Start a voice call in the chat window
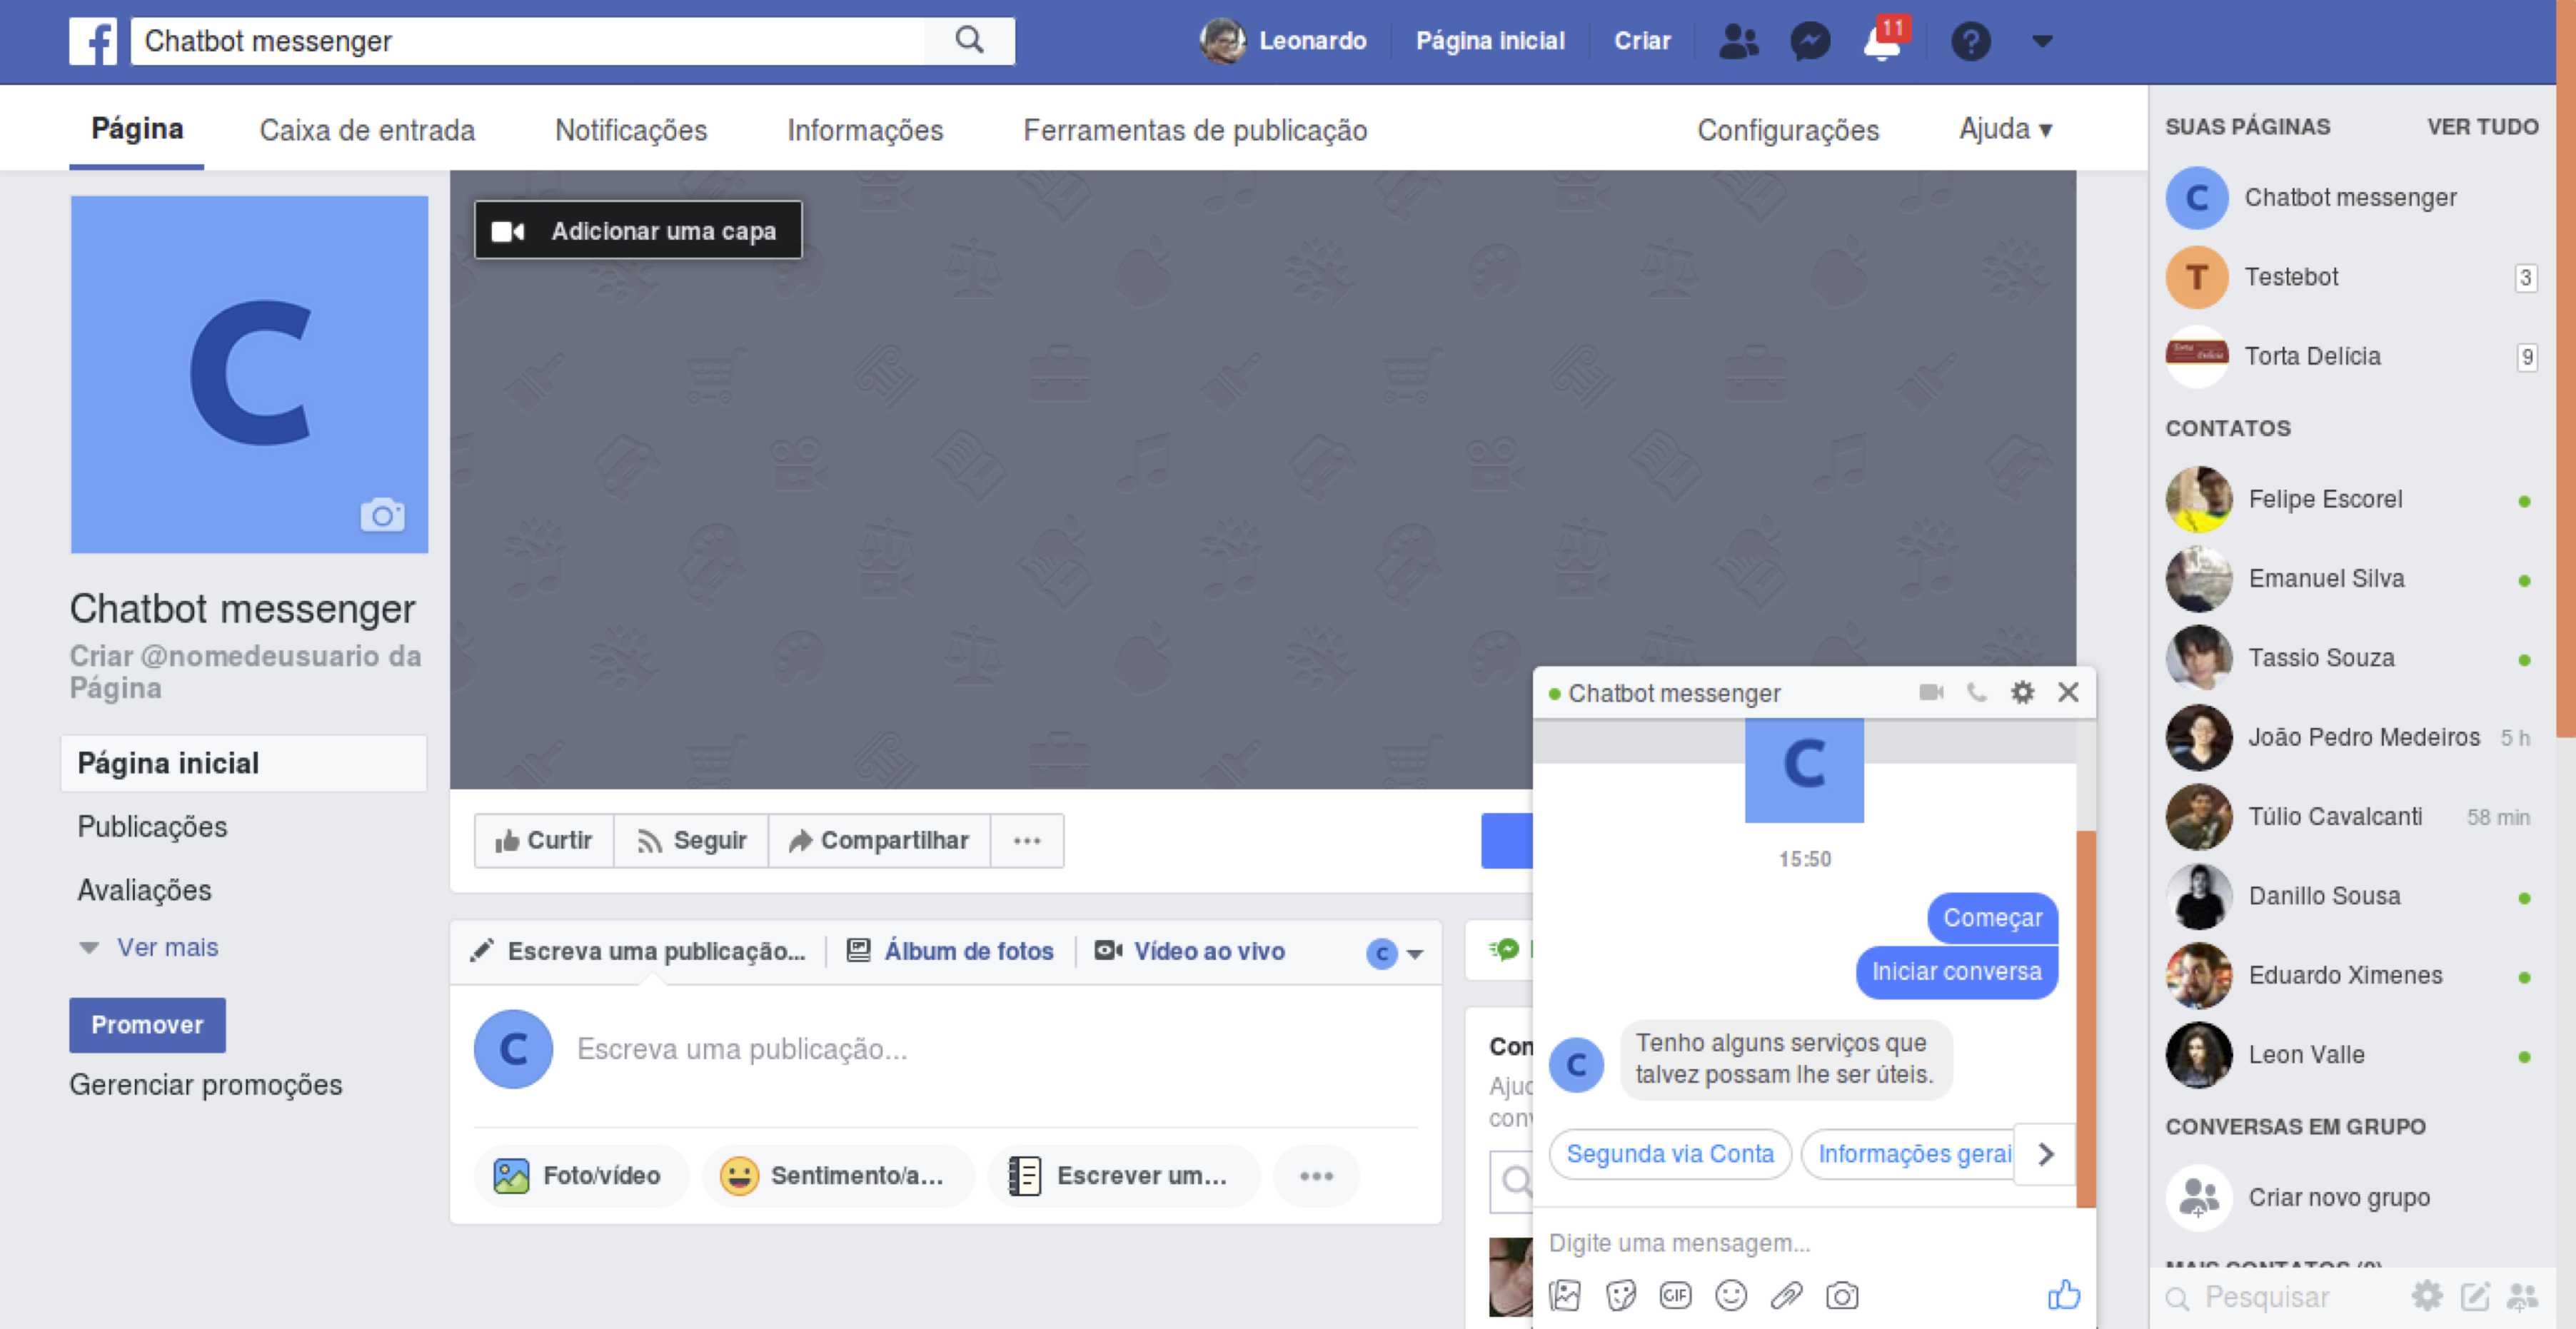Image resolution: width=2576 pixels, height=1329 pixels. coord(1977,692)
